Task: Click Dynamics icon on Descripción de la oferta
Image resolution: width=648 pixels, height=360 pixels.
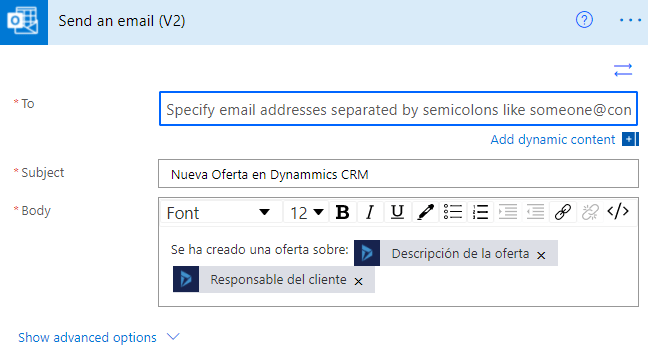Action: [367, 253]
